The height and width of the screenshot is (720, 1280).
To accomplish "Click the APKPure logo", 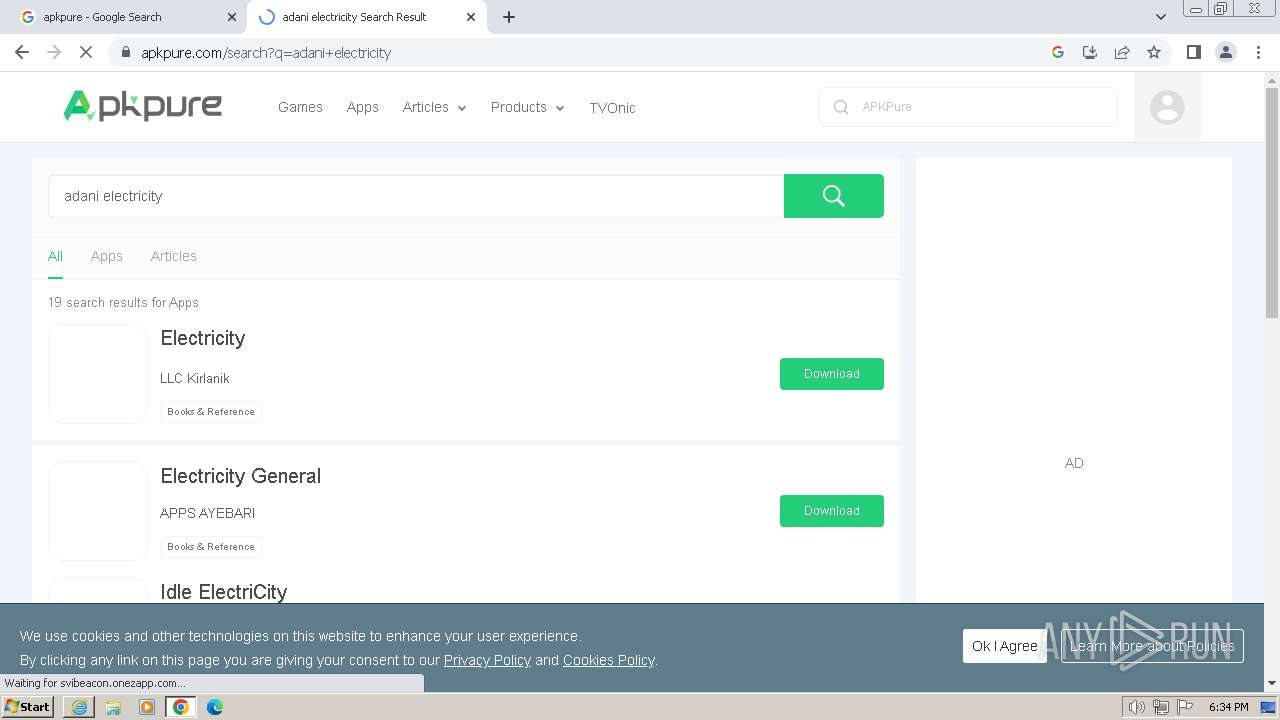I will pos(143,106).
